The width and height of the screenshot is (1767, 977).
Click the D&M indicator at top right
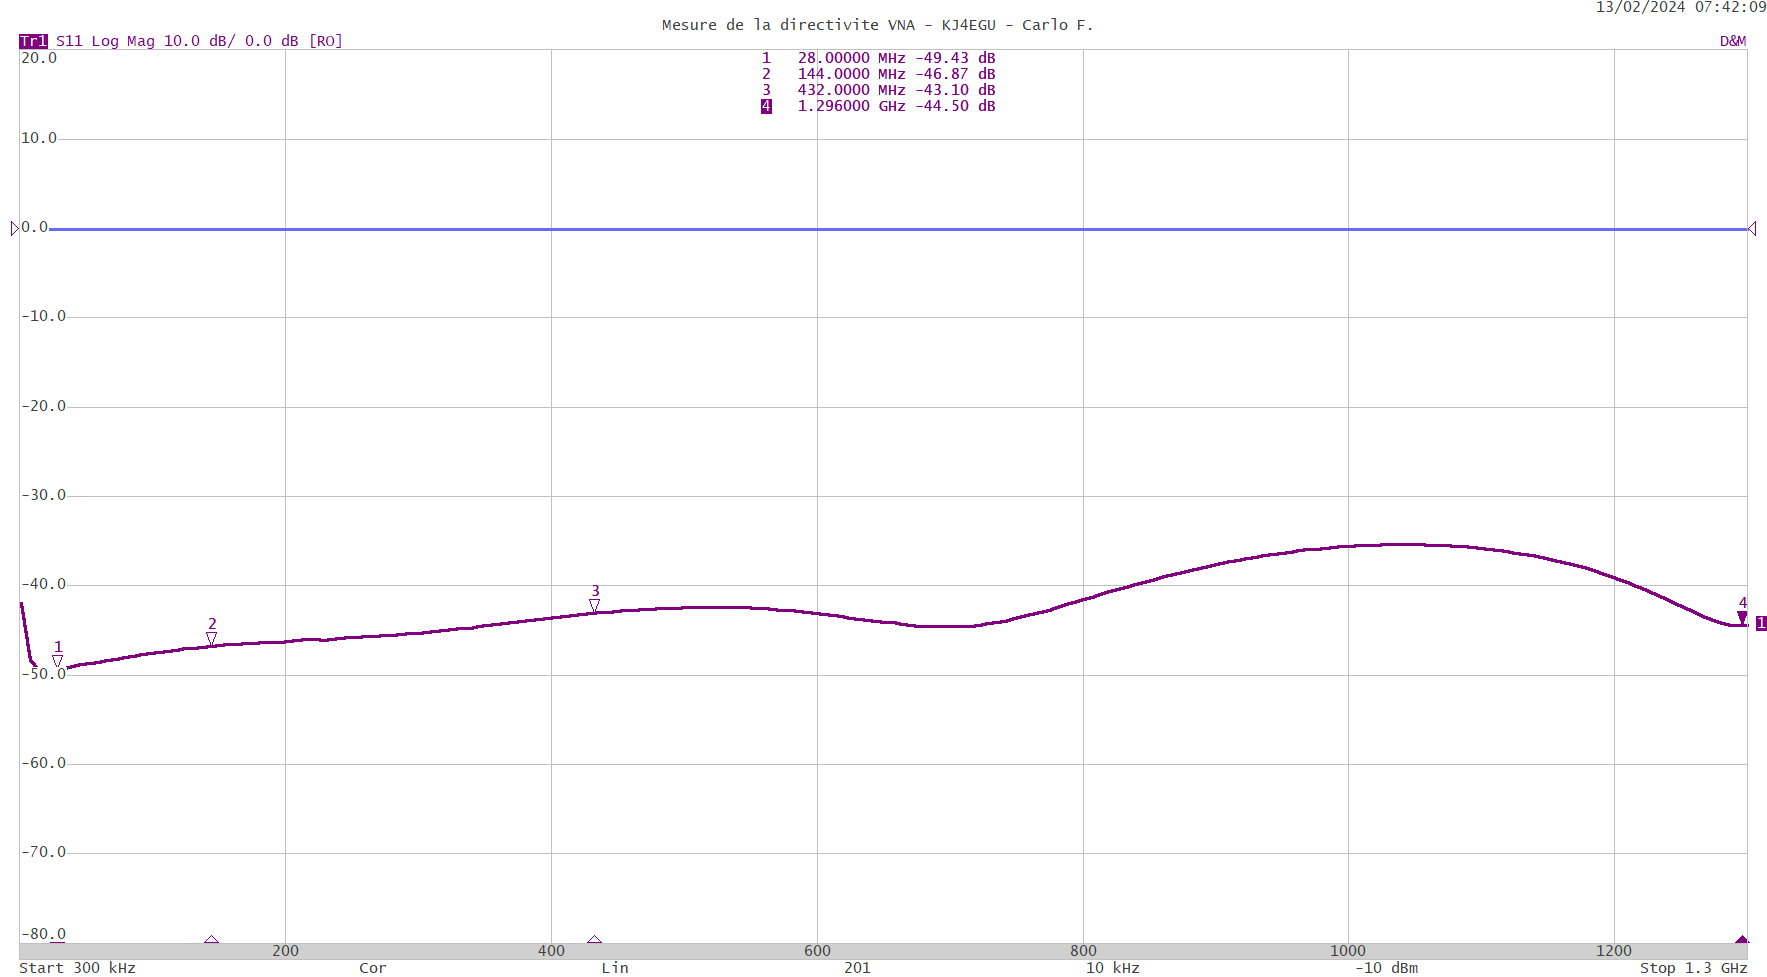coord(1733,41)
